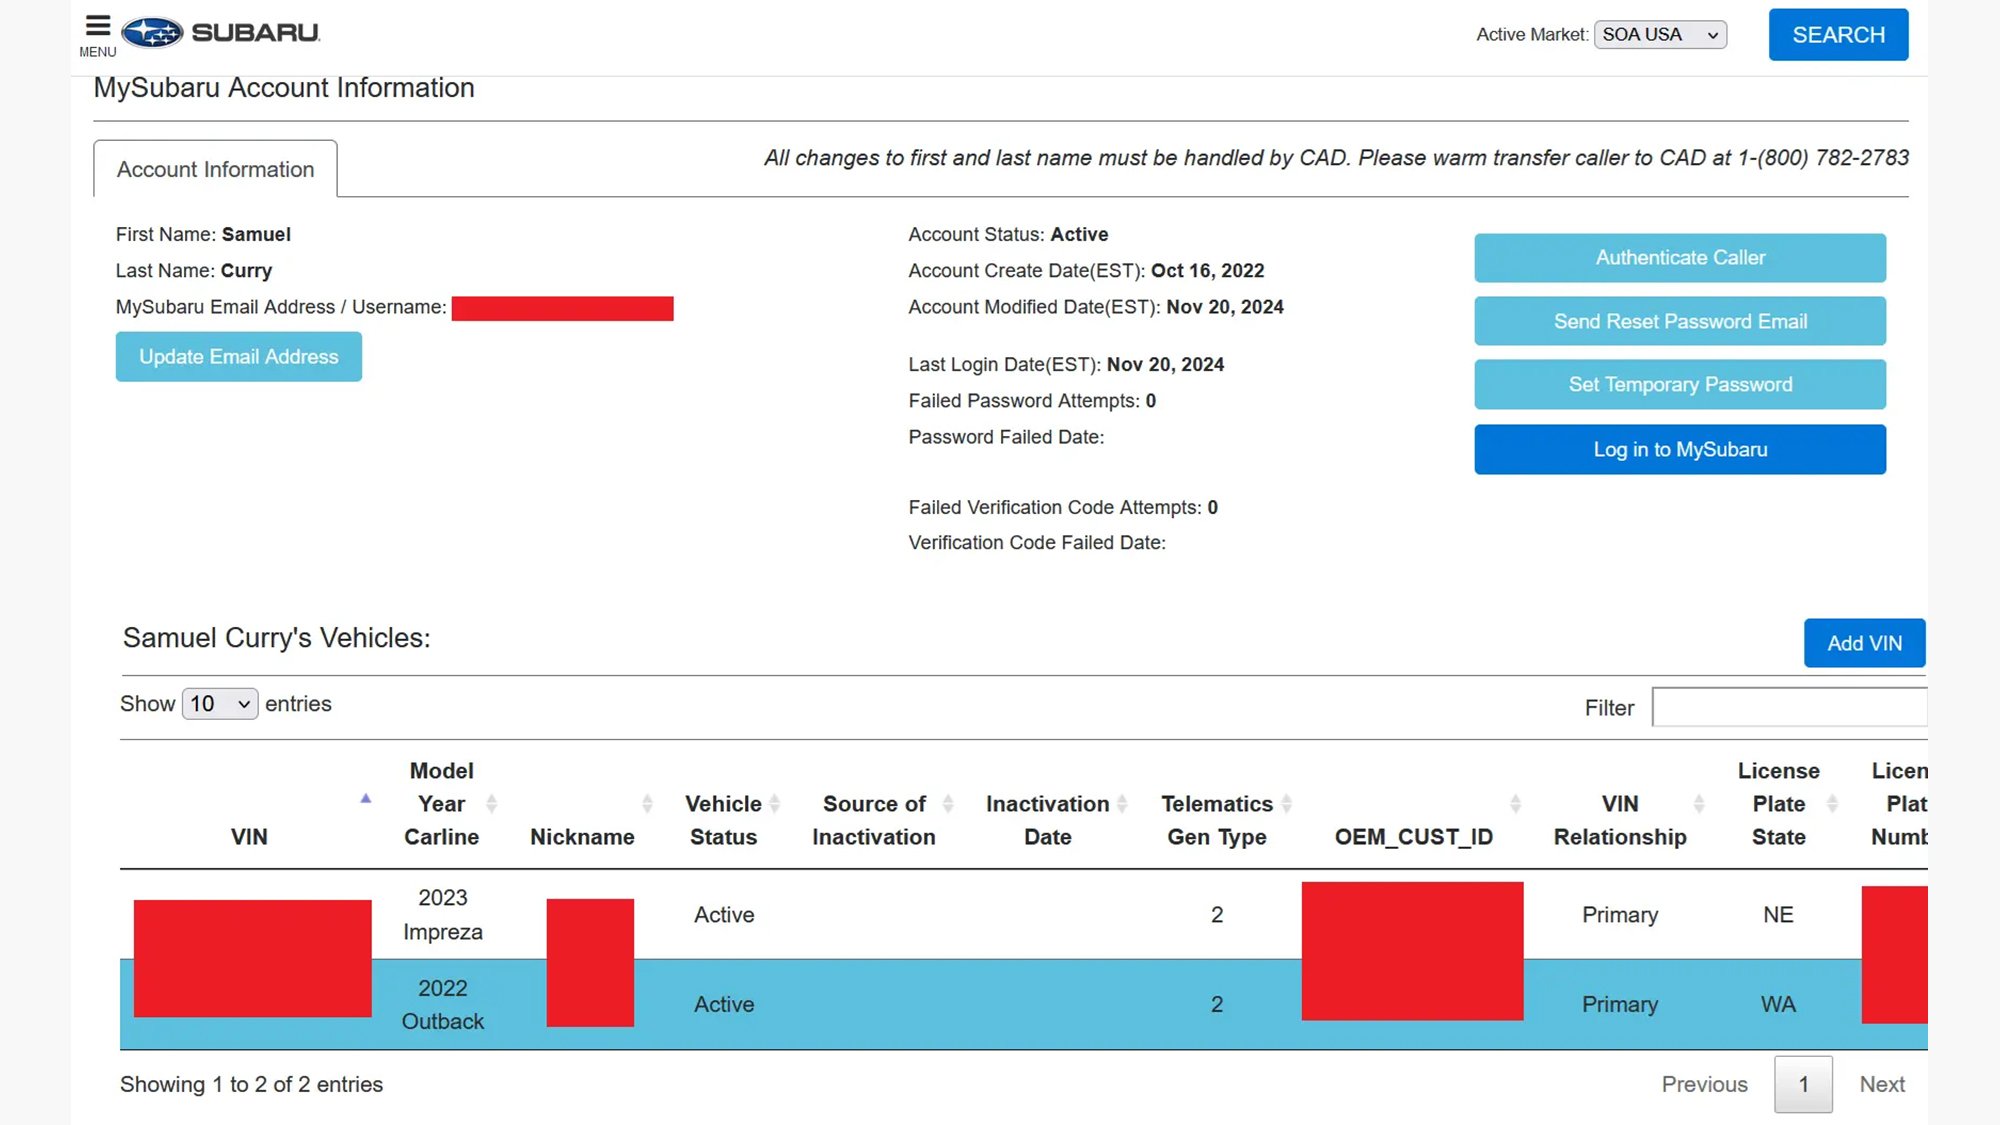The image size is (2000, 1125).
Task: Click Account Modified Date Nov 20, 2024
Action: (x=1096, y=308)
